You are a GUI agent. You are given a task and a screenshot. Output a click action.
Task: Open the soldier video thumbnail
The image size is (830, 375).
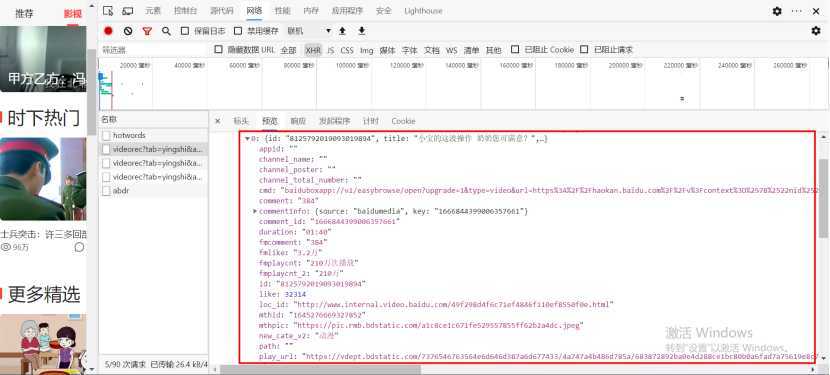[43, 179]
